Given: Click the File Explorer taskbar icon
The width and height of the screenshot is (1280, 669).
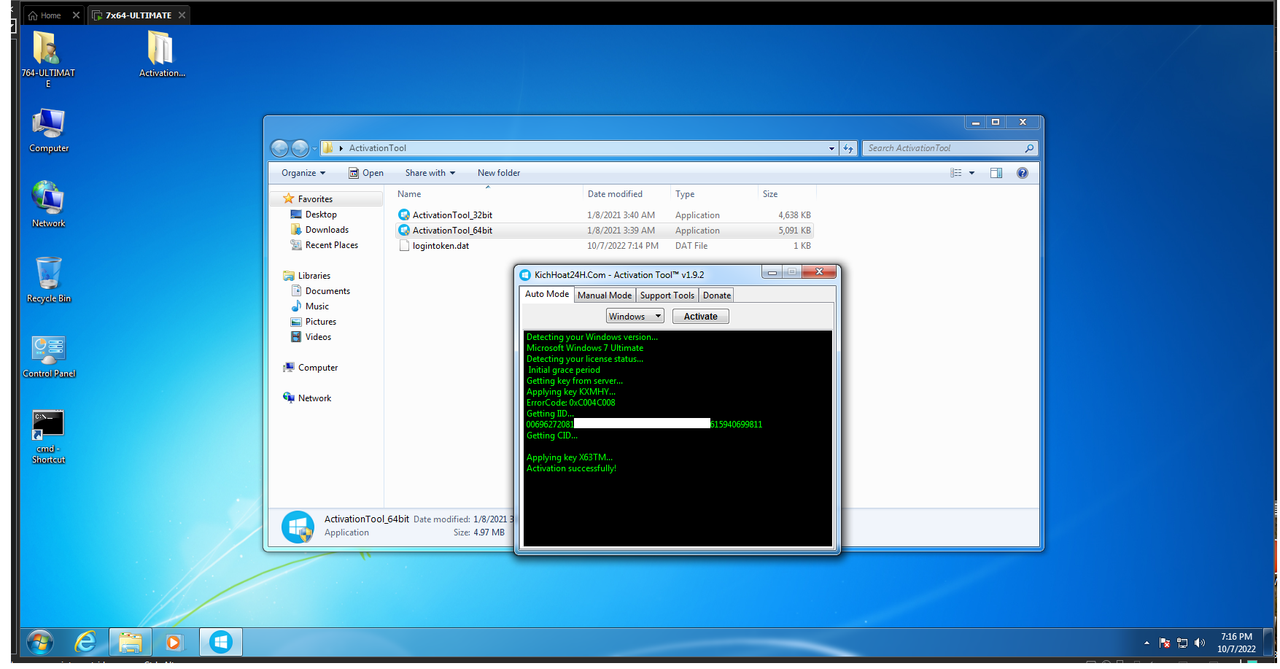Looking at the screenshot, I should [x=130, y=641].
